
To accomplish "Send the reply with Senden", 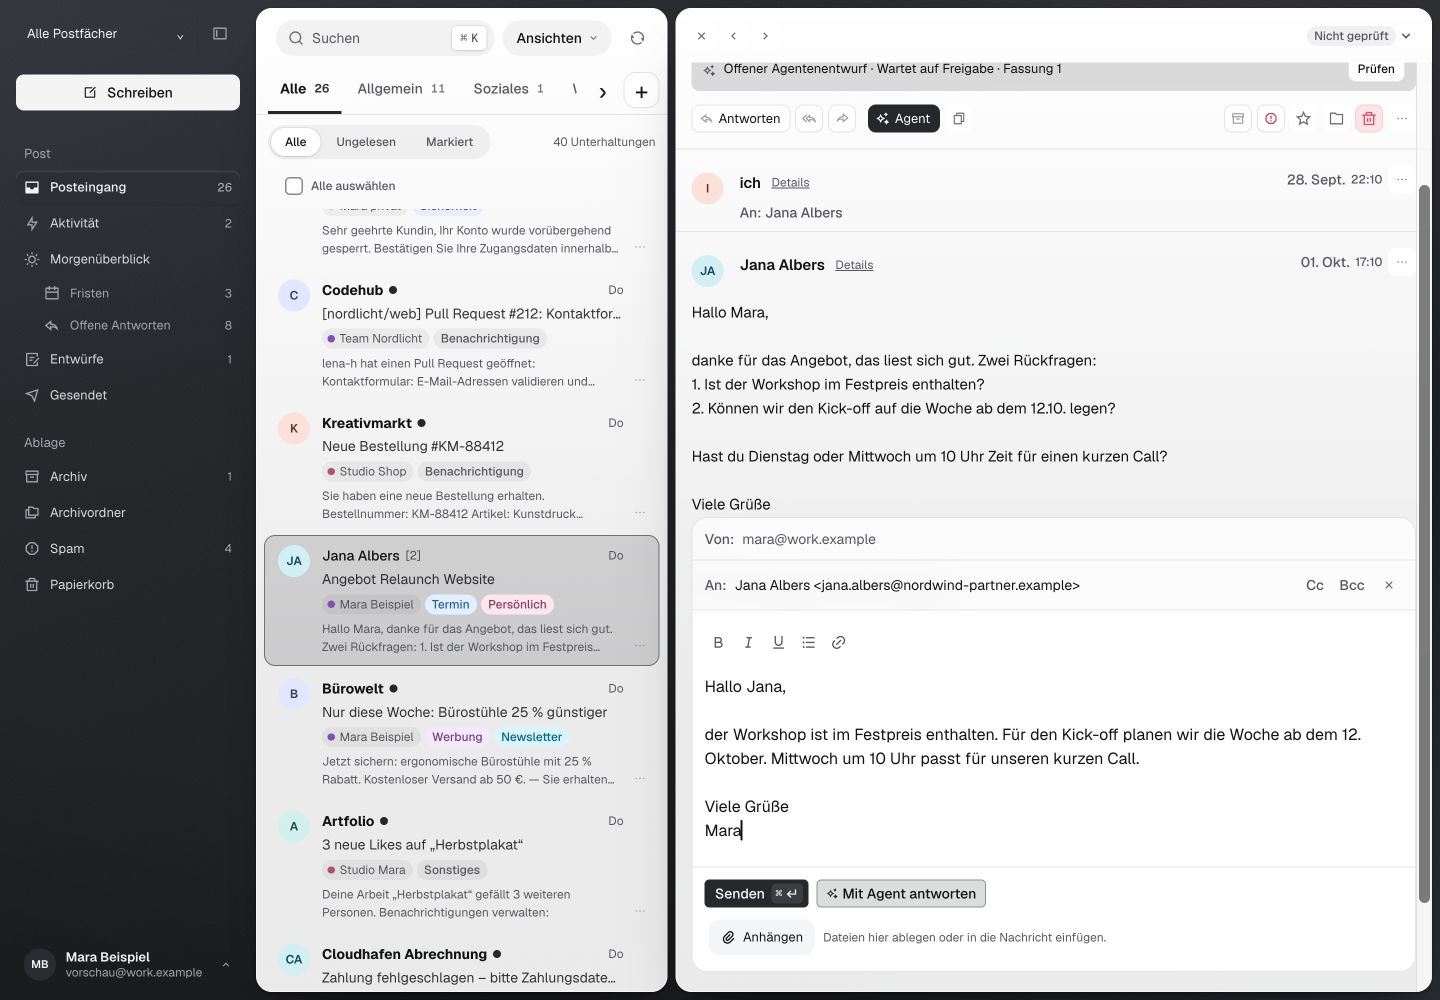I will click(756, 894).
